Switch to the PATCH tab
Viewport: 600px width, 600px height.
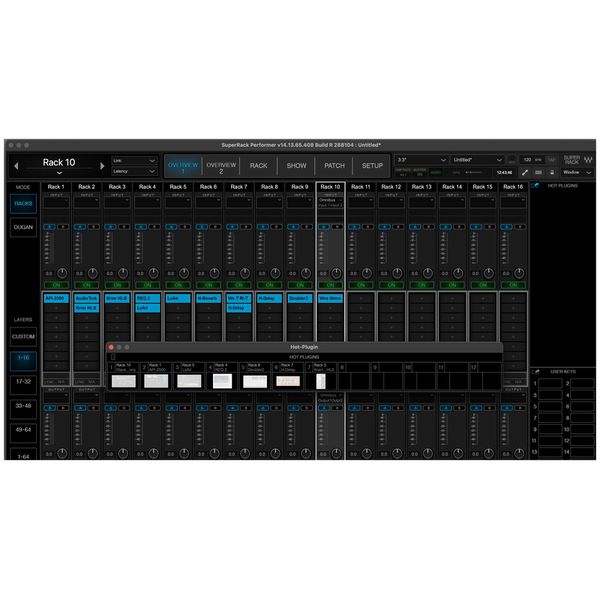[334, 166]
